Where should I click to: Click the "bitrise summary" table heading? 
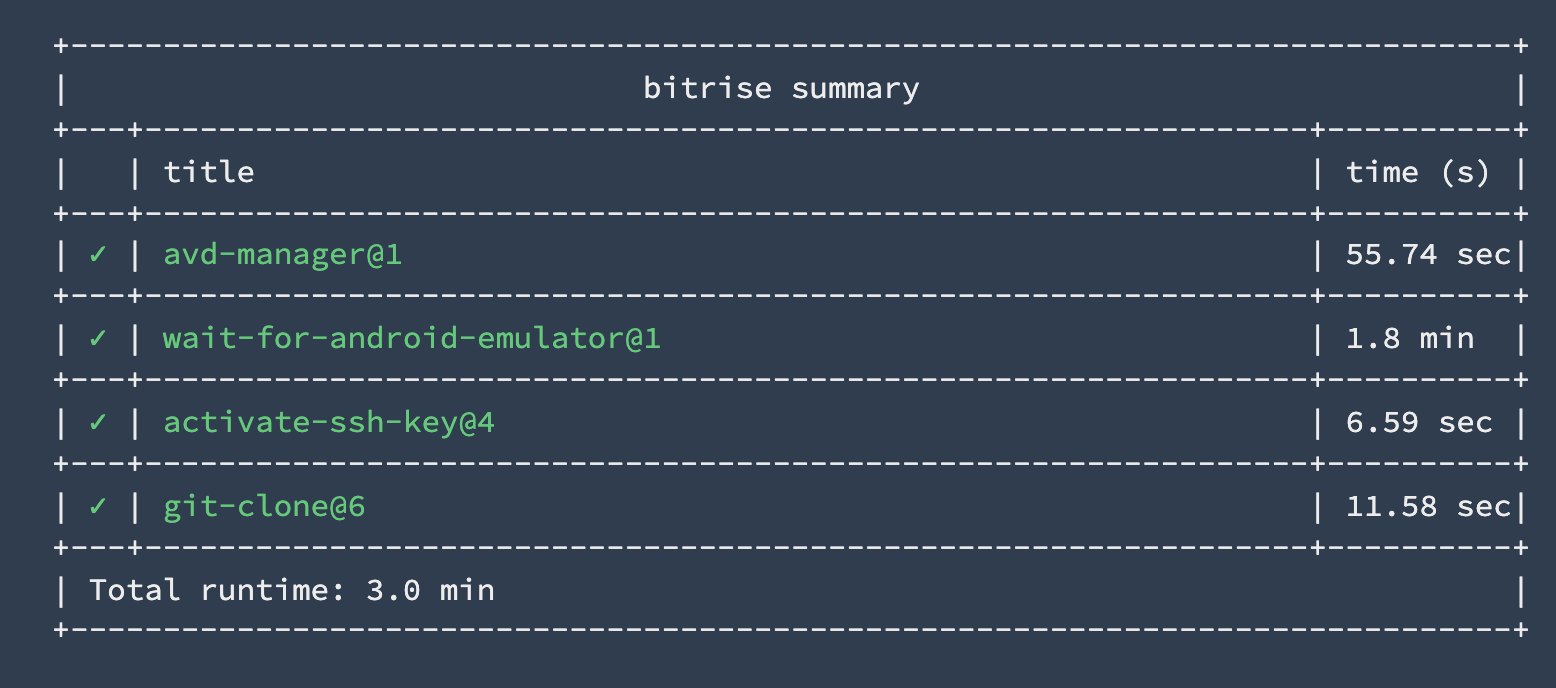(x=781, y=89)
